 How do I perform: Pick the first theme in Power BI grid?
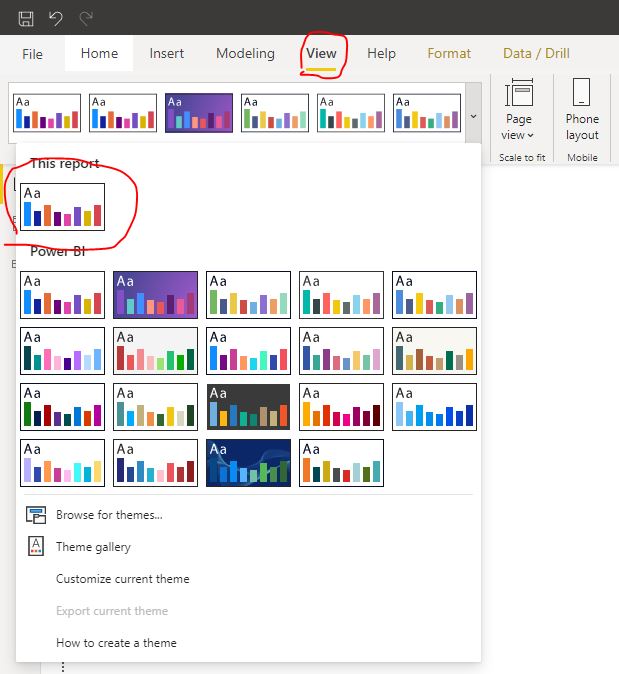pos(62,295)
